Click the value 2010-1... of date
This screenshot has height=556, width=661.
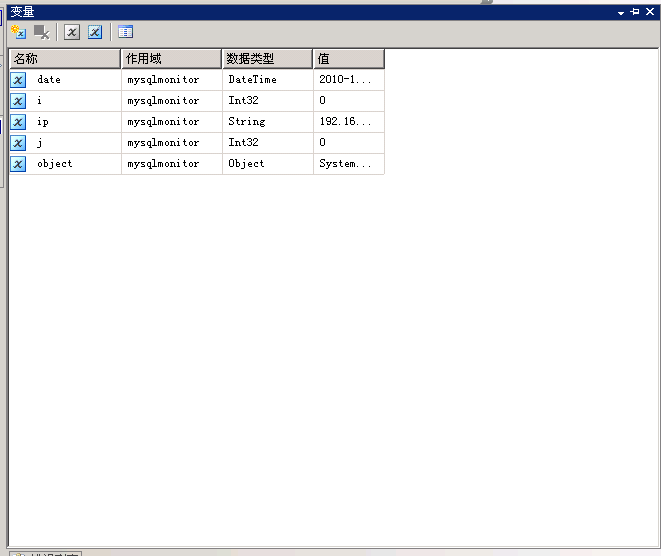pyautogui.click(x=349, y=80)
